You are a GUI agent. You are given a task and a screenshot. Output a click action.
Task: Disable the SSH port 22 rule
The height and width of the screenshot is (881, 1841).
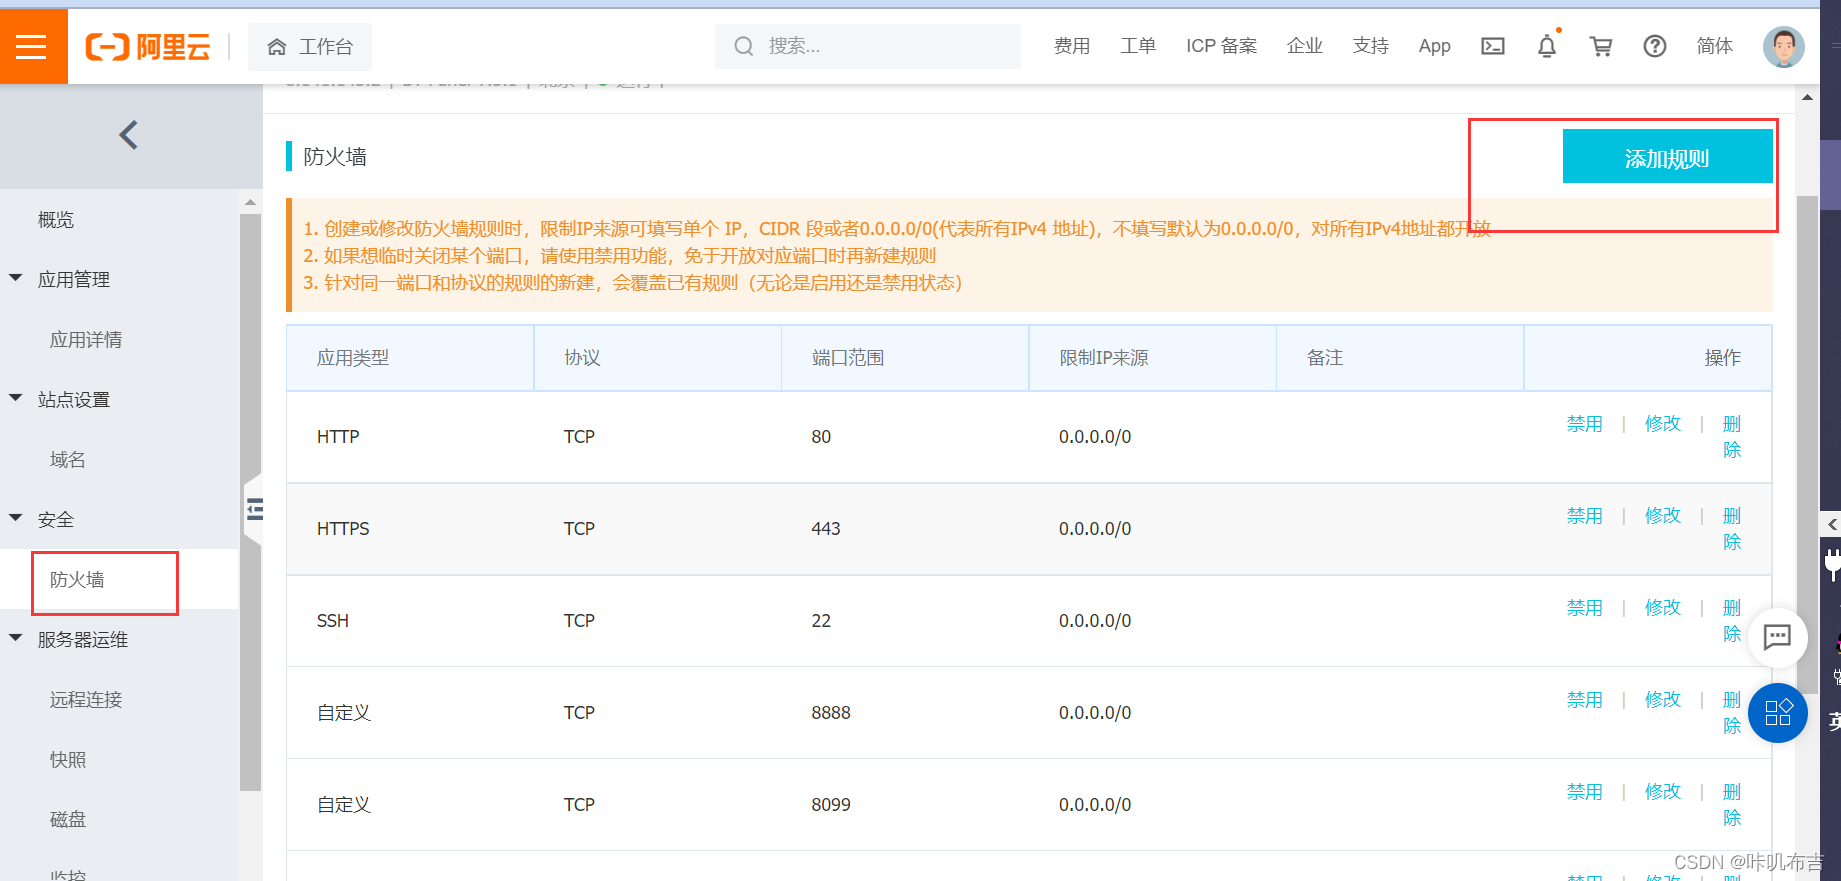tap(1584, 608)
